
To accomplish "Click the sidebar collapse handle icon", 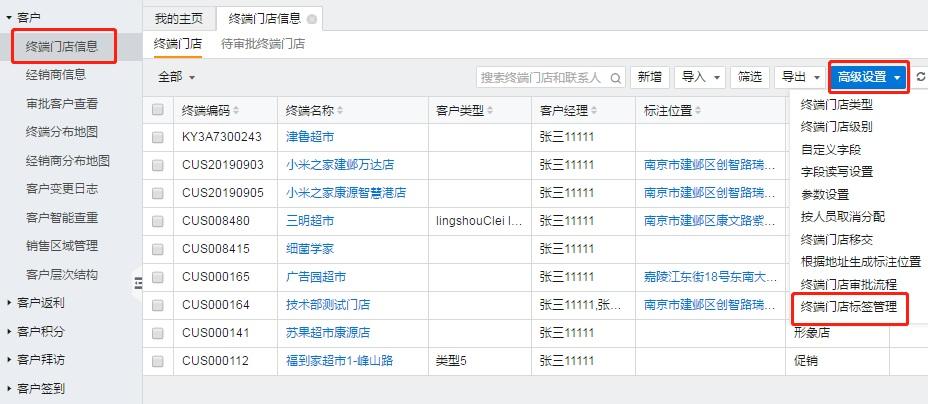I will click(137, 283).
